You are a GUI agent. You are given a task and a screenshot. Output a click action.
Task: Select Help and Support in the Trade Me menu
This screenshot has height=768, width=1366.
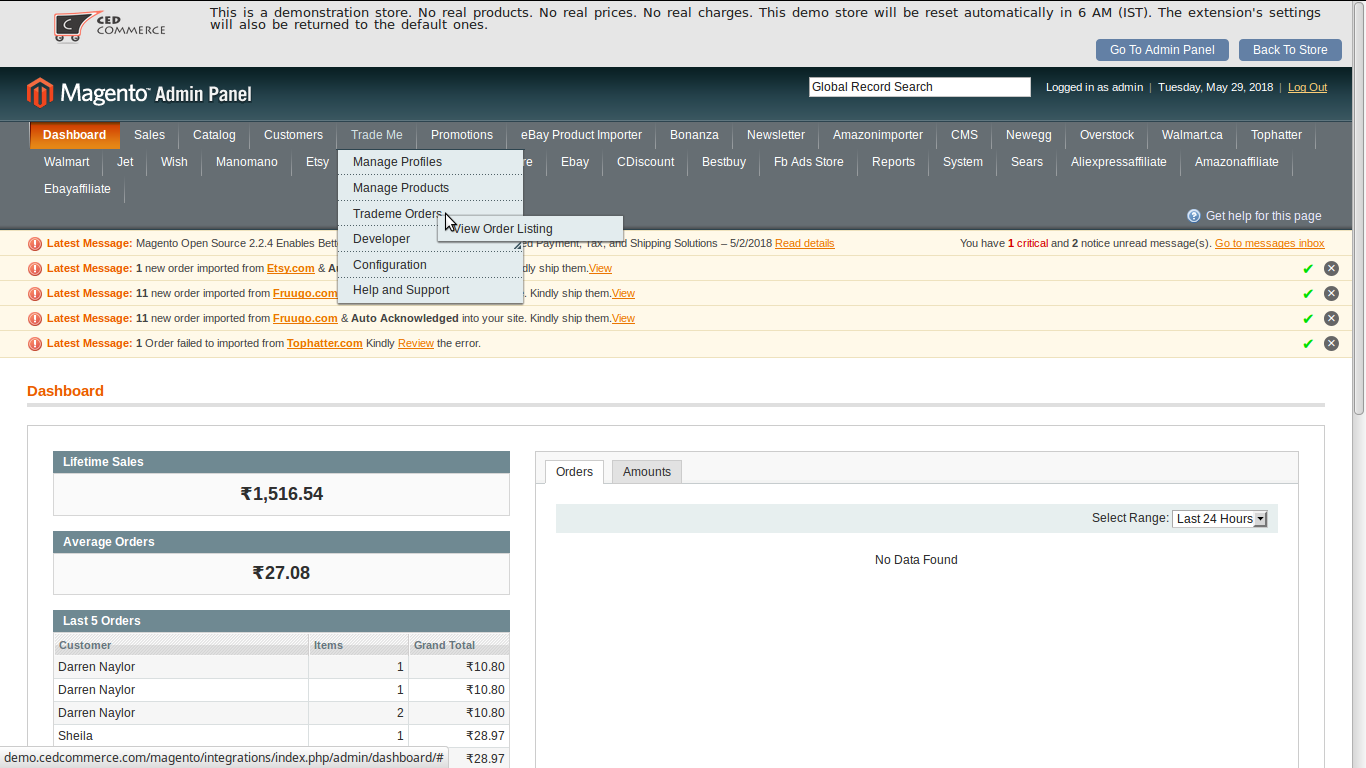click(x=430, y=290)
